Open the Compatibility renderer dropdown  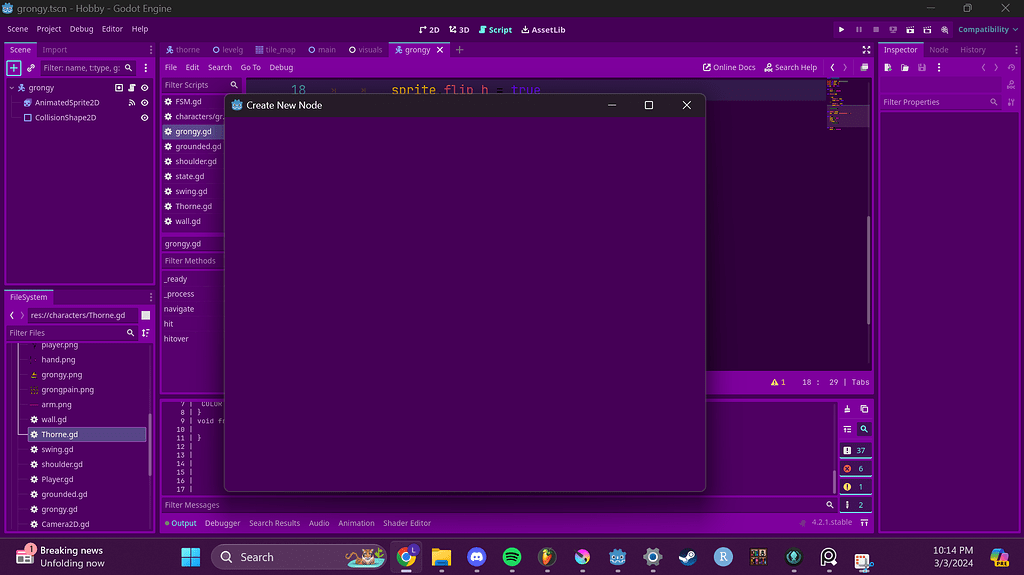click(x=987, y=29)
